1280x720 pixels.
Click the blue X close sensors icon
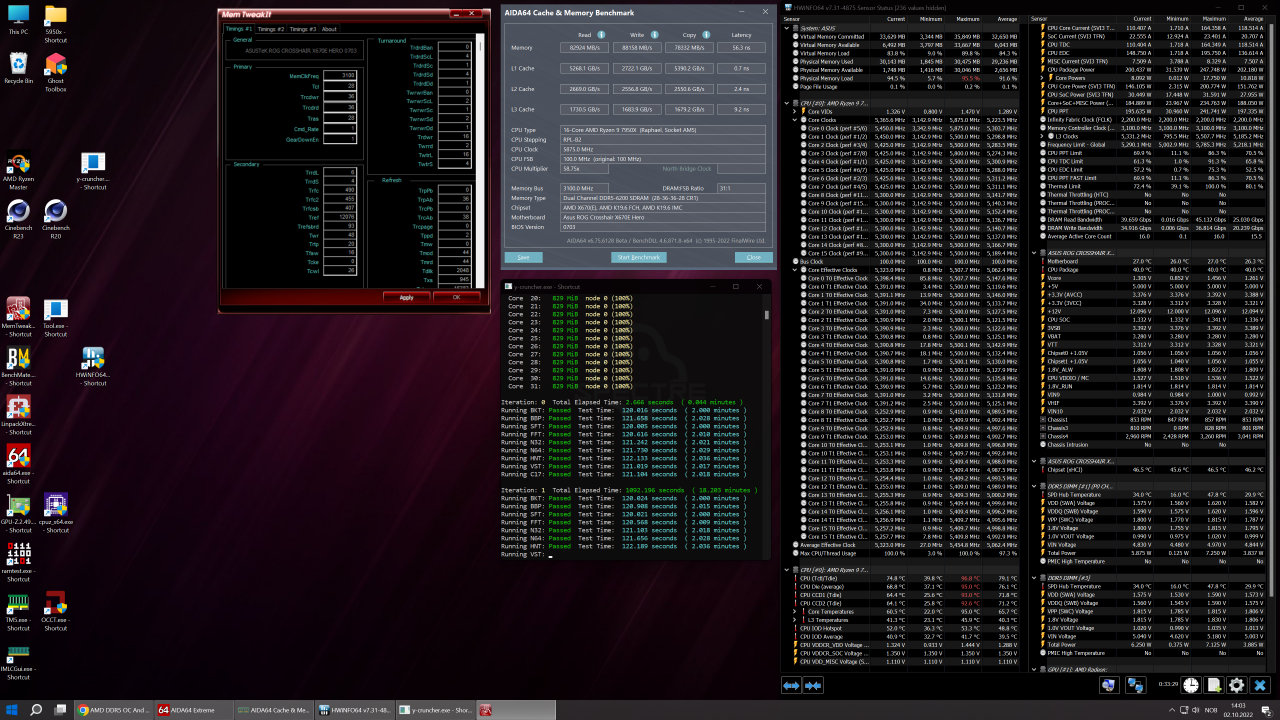click(x=1260, y=685)
